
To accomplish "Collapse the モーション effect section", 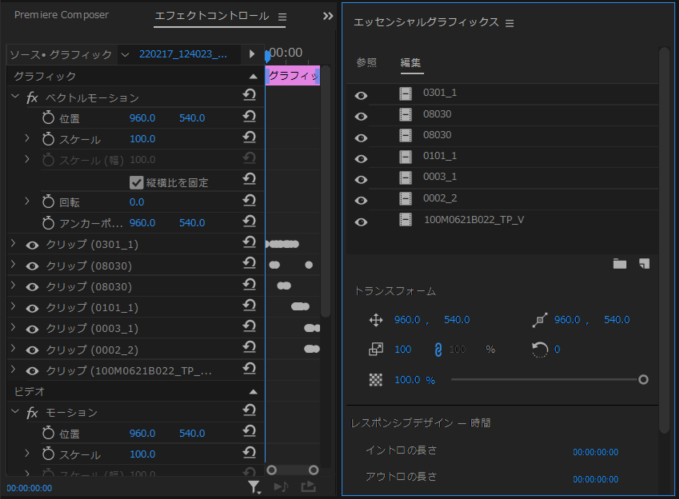I will coord(14,413).
